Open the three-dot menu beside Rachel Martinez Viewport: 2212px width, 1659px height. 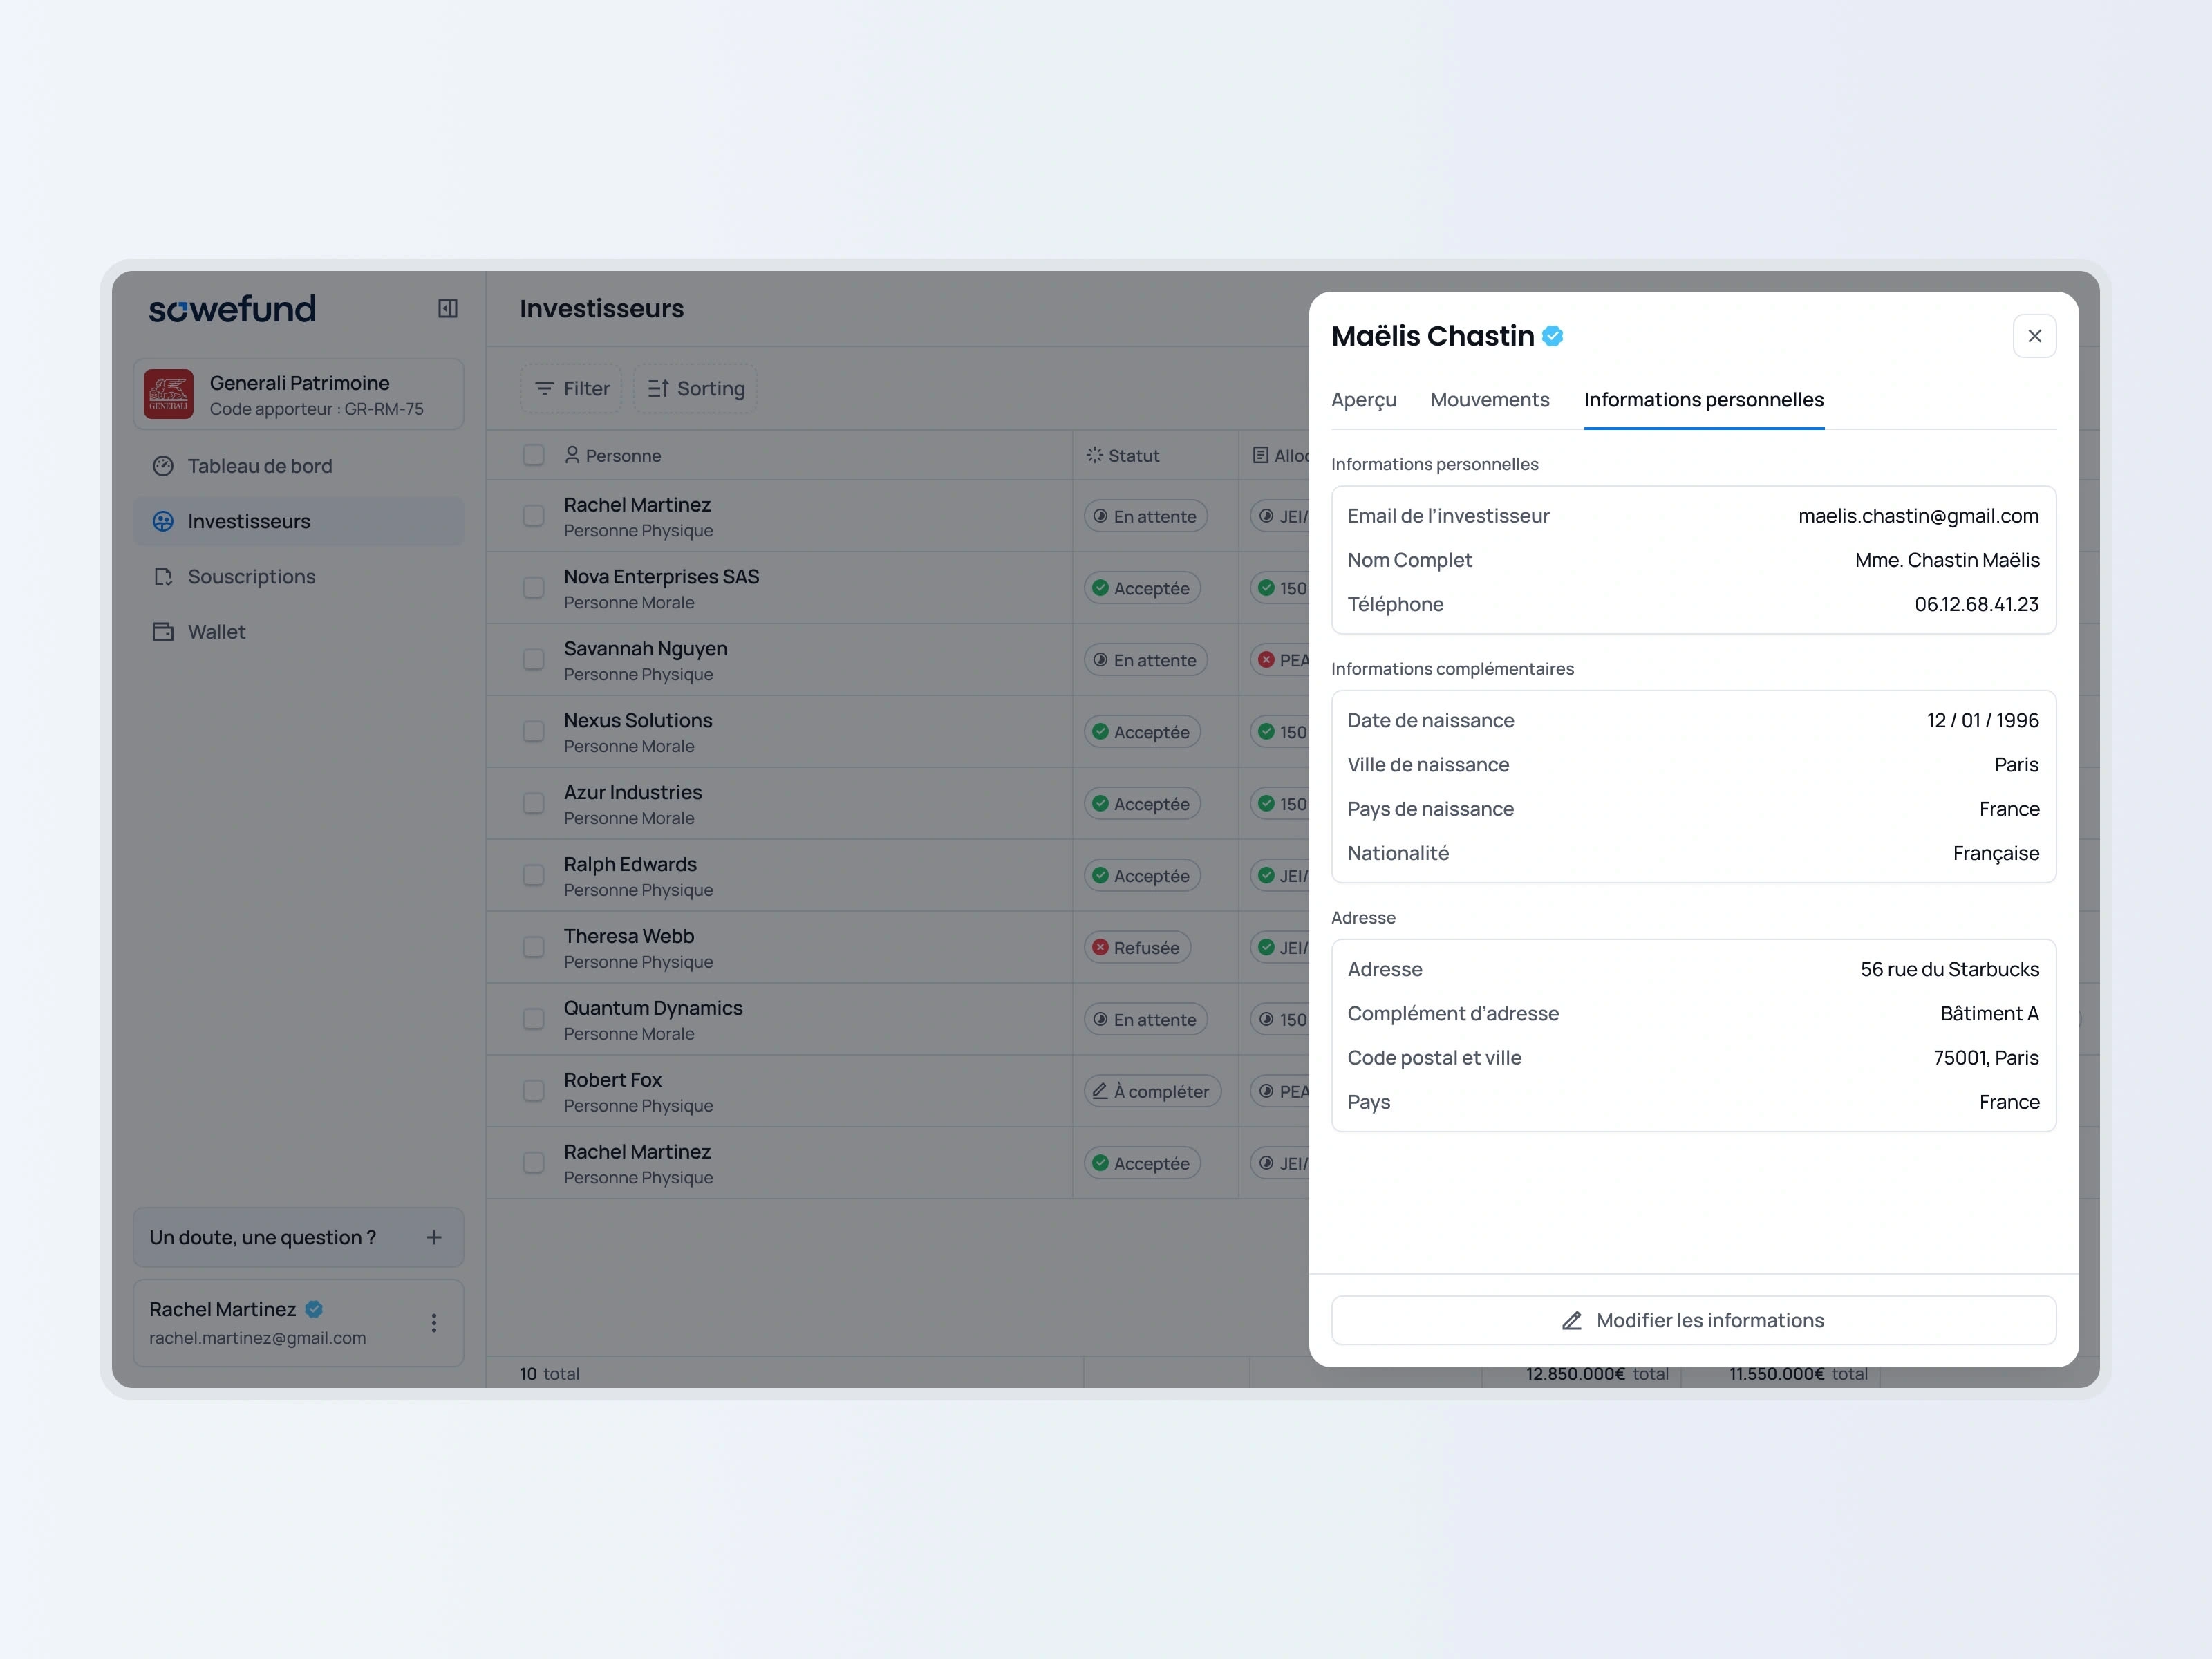[x=433, y=1323]
